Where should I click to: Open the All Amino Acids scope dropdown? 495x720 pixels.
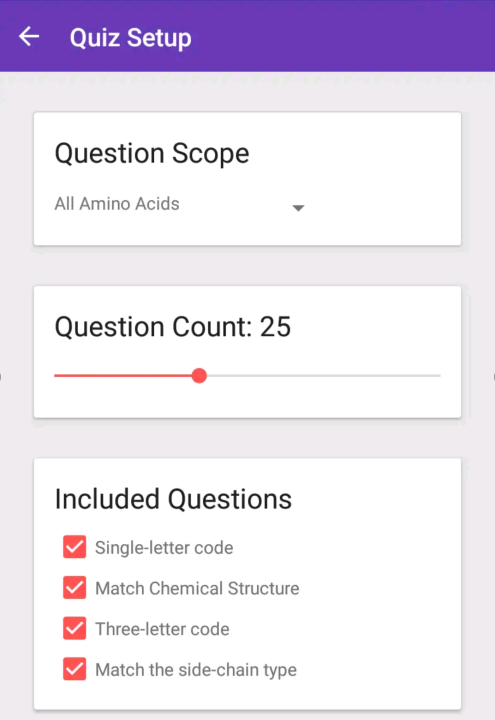coord(180,204)
